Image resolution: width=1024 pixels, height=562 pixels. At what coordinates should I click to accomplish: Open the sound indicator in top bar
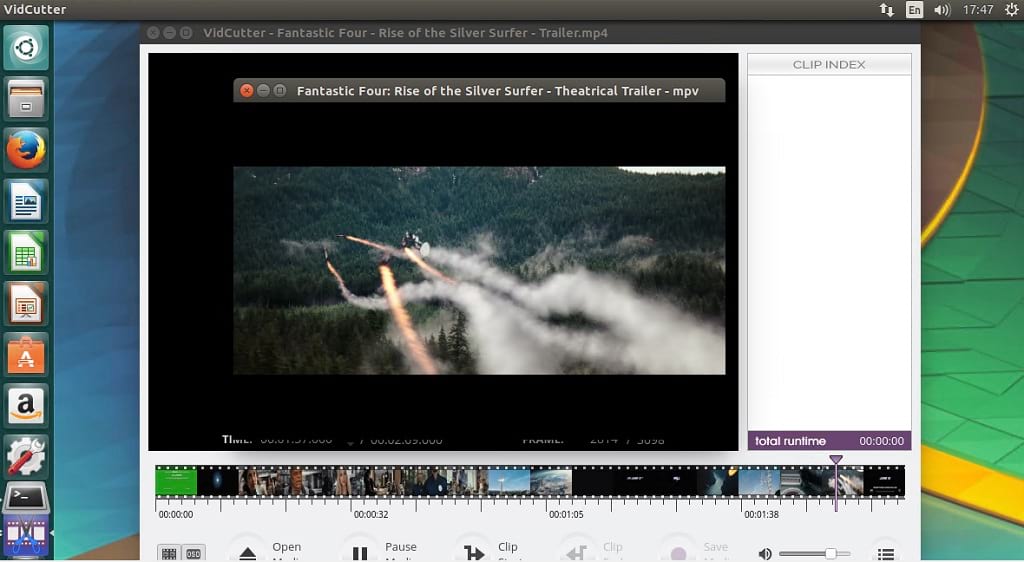coord(942,9)
